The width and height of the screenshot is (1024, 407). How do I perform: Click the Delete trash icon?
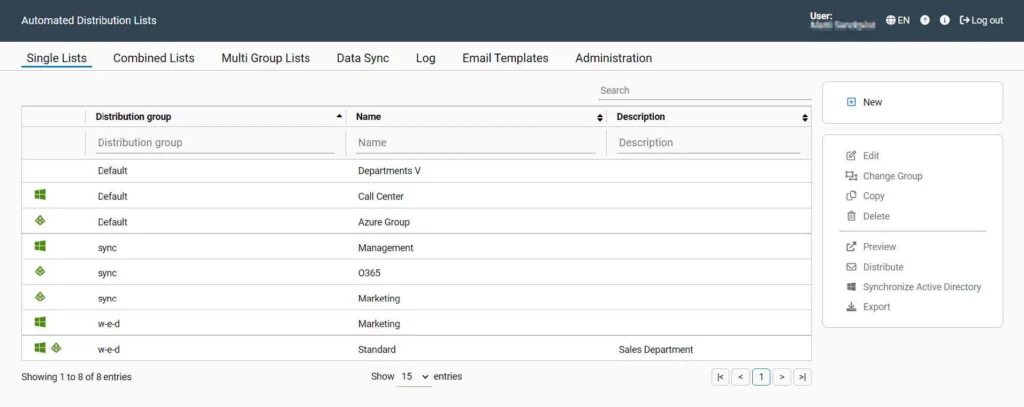point(851,216)
